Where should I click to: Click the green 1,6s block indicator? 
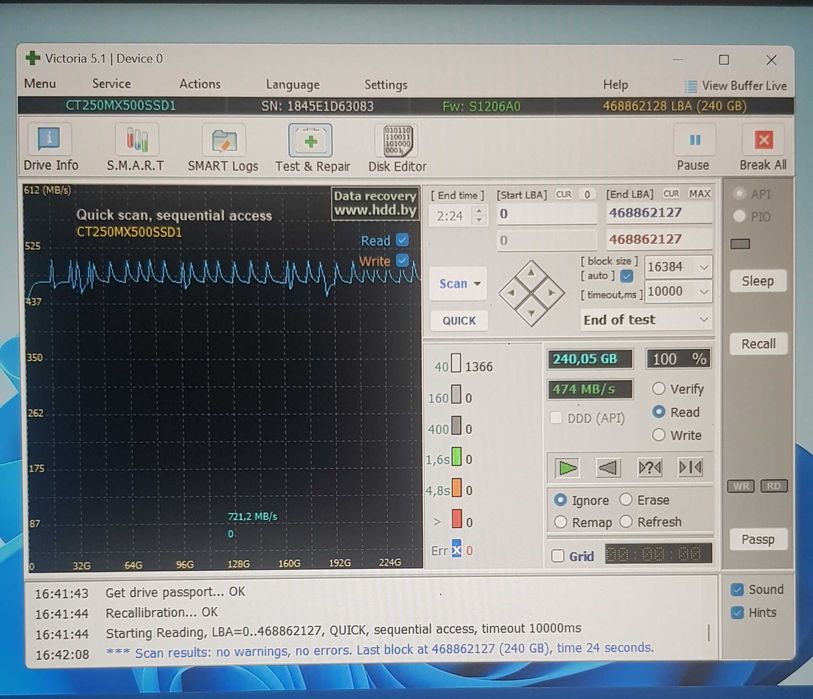pos(456,457)
